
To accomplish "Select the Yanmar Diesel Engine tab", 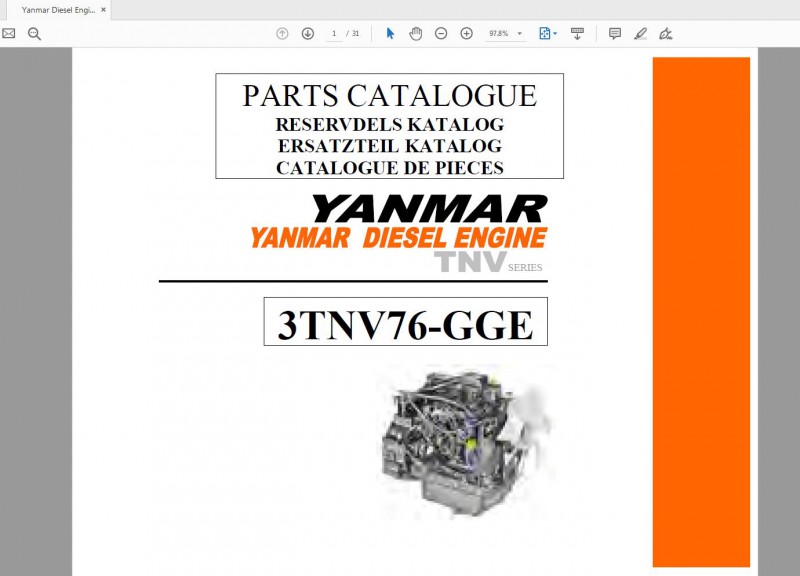I will pyautogui.click(x=58, y=10).
